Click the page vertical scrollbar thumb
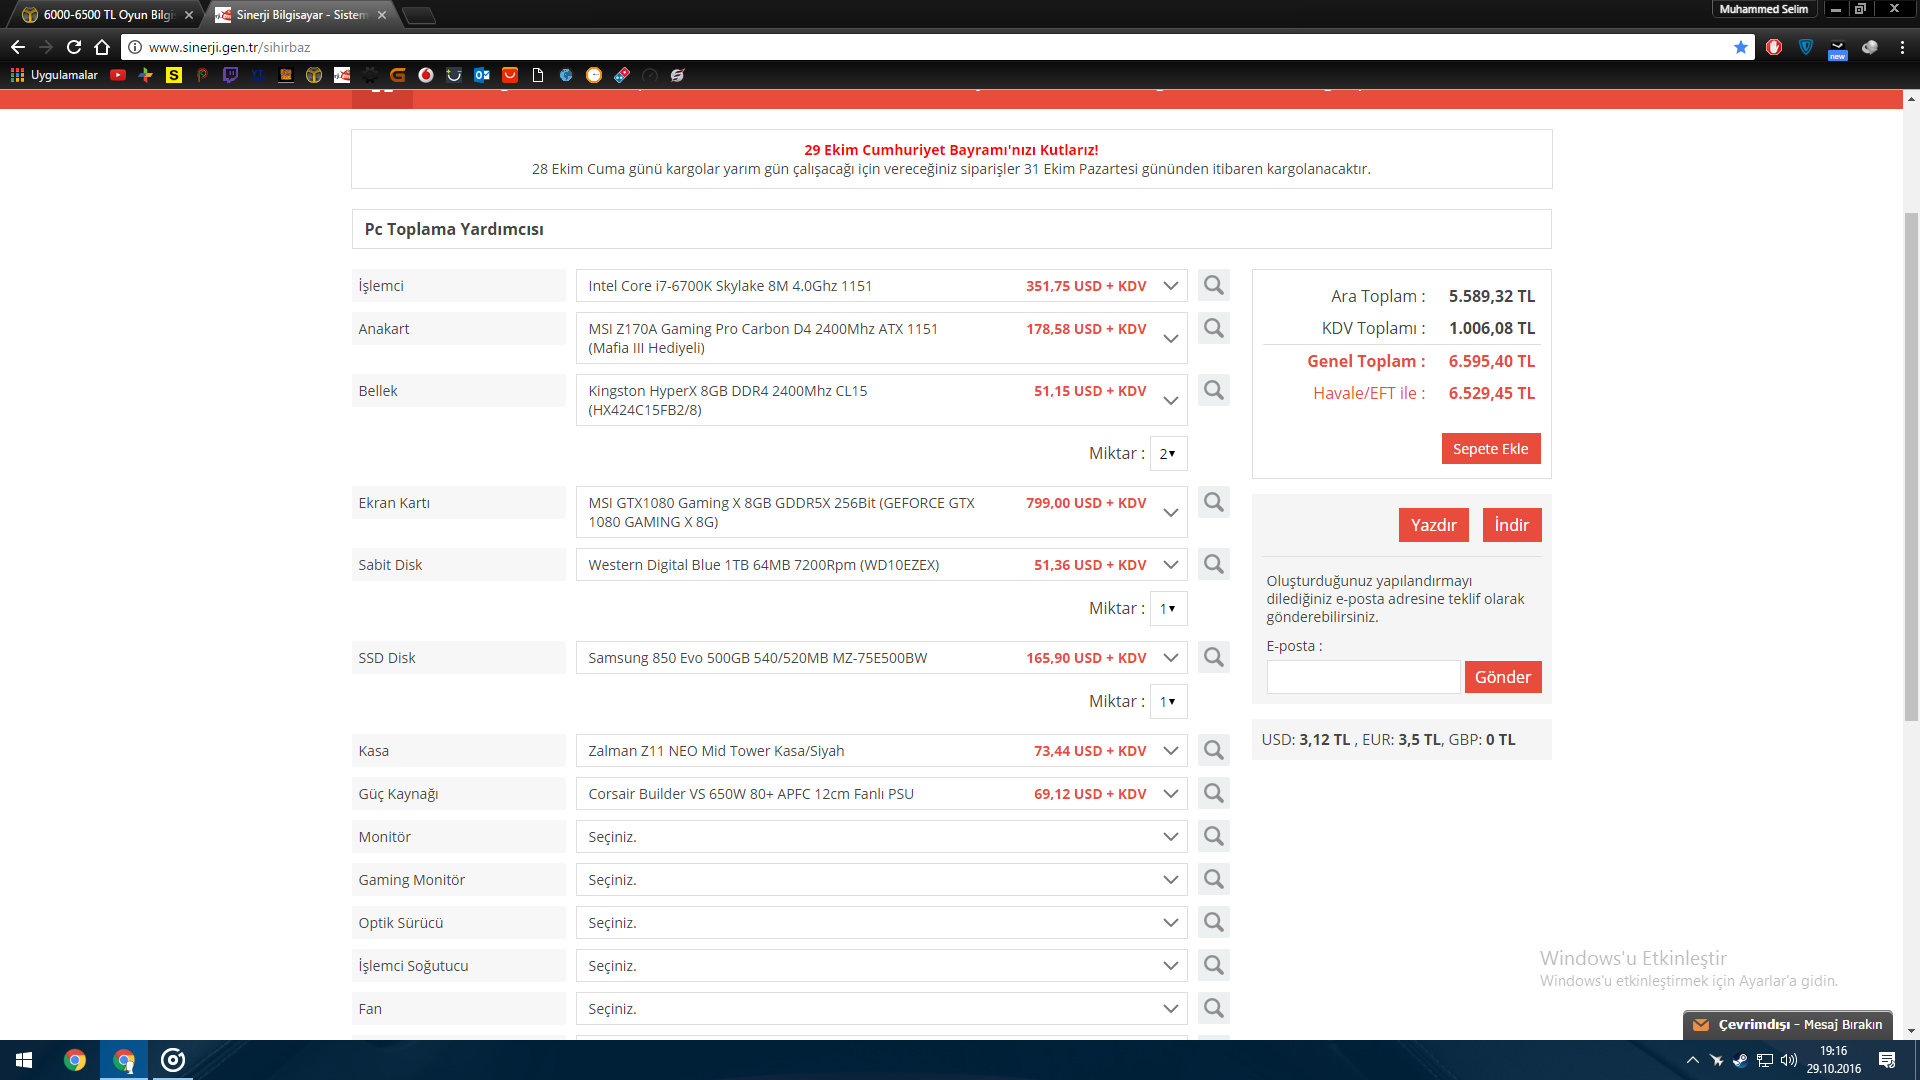This screenshot has height=1080, width=1920. pyautogui.click(x=1911, y=465)
